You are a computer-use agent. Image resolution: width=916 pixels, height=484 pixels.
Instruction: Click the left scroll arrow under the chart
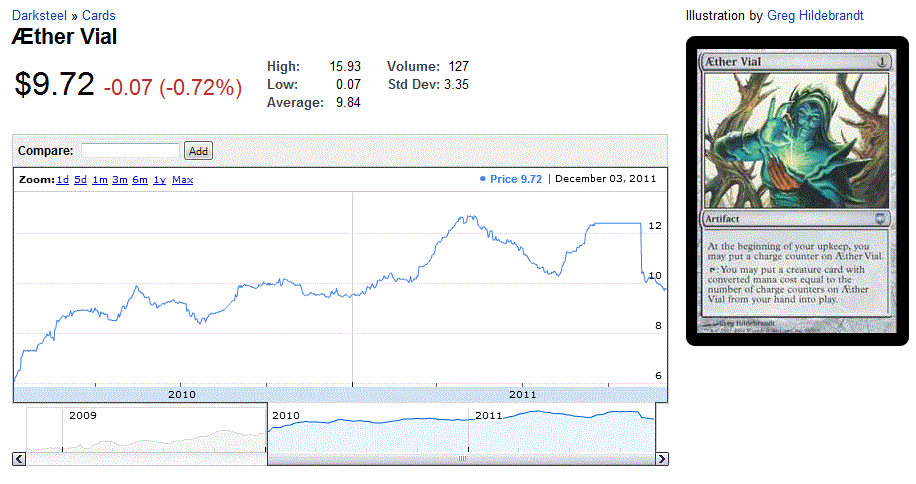[19, 459]
